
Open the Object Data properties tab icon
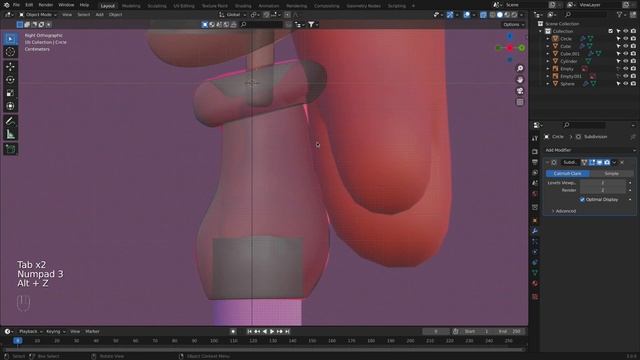click(x=535, y=273)
